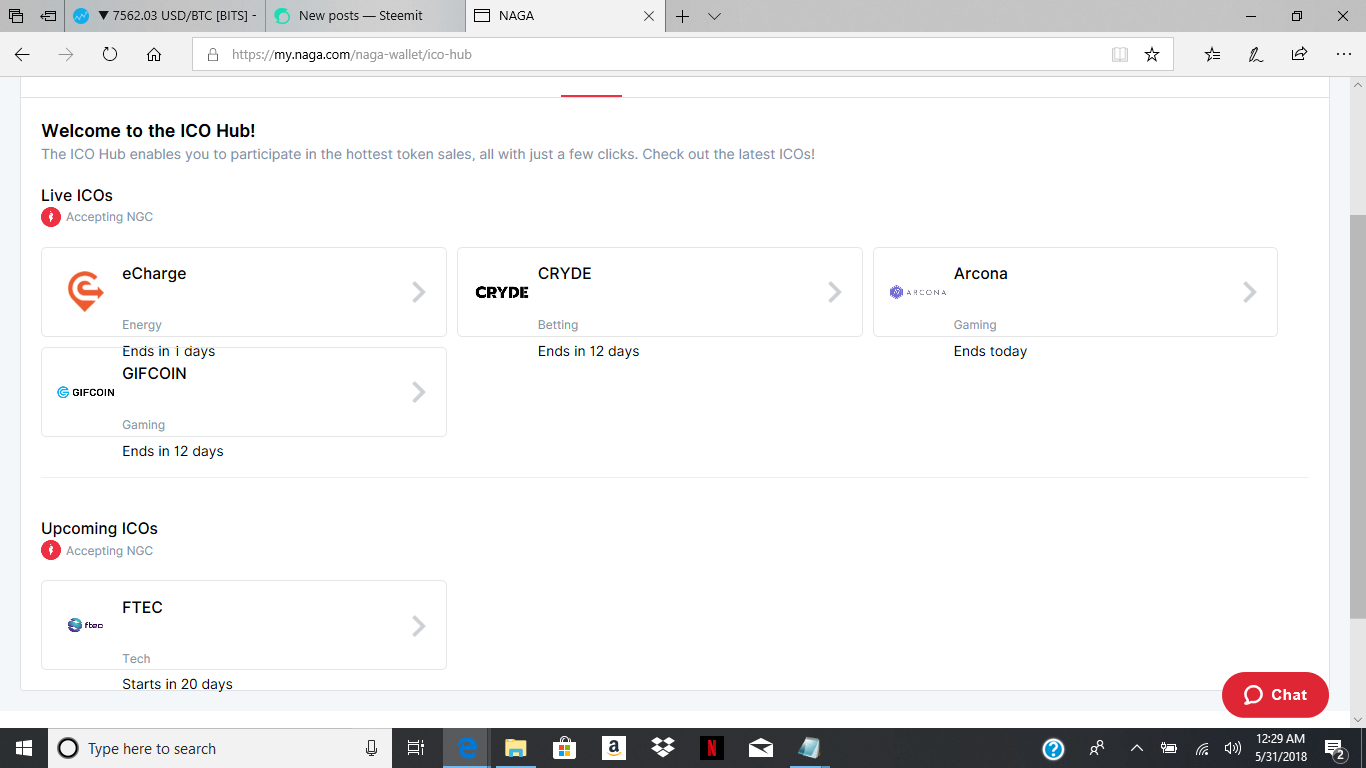The width and height of the screenshot is (1366, 768).
Task: Open a new browser tab
Action: pos(683,16)
